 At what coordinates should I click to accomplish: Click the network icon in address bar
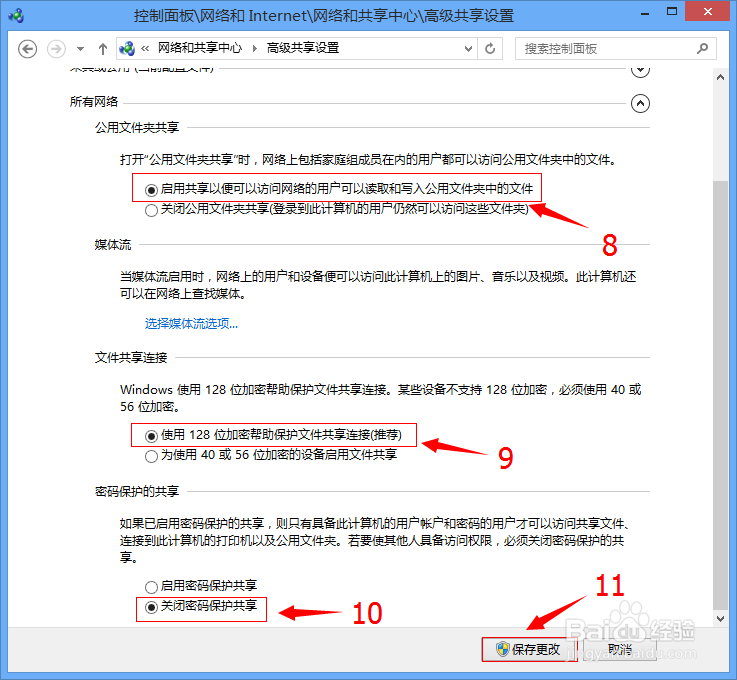tap(127, 48)
